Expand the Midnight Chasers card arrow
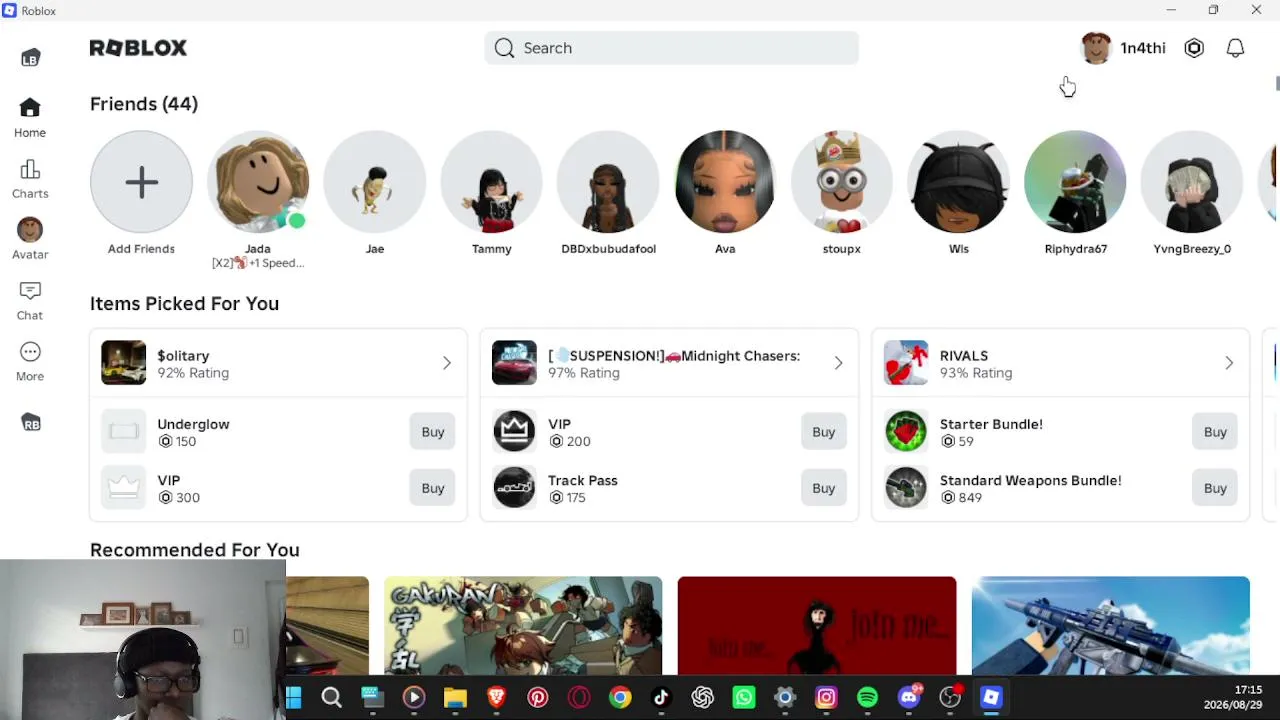The height and width of the screenshot is (720, 1280). 838,363
